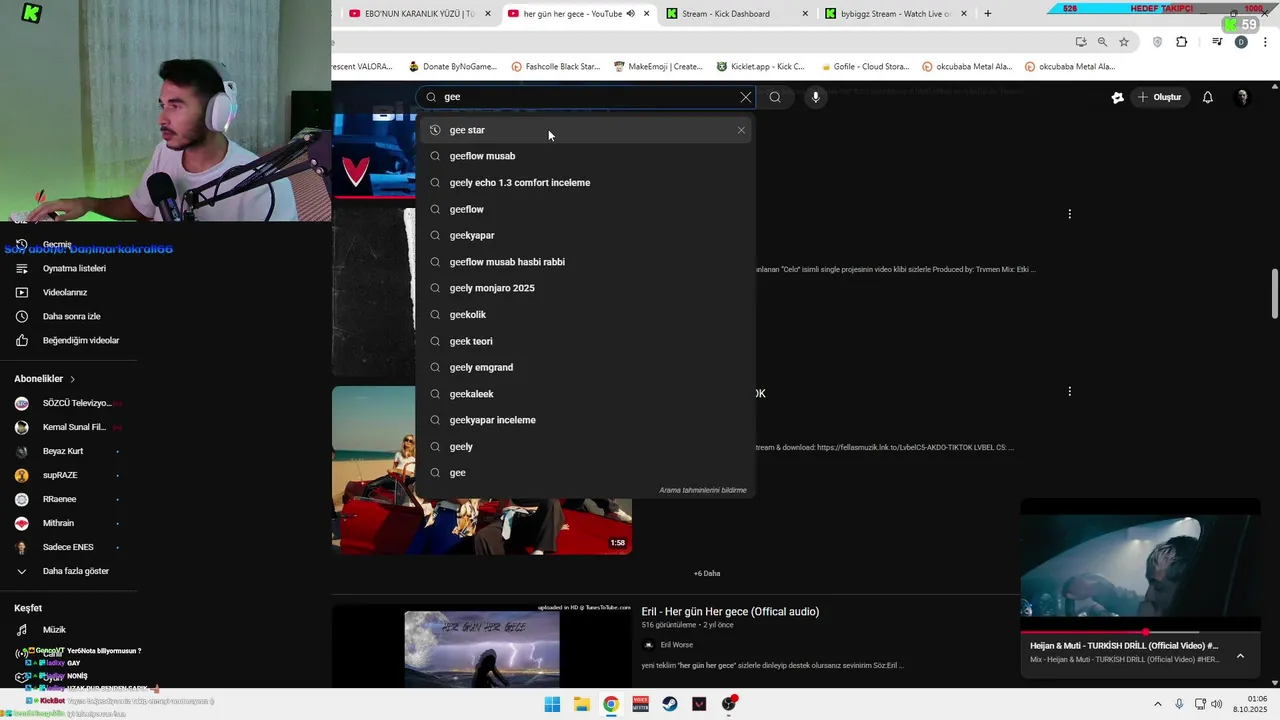Viewport: 1280px width, 720px height.
Task: Click the YouTube search magnifier button
Action: (x=775, y=97)
